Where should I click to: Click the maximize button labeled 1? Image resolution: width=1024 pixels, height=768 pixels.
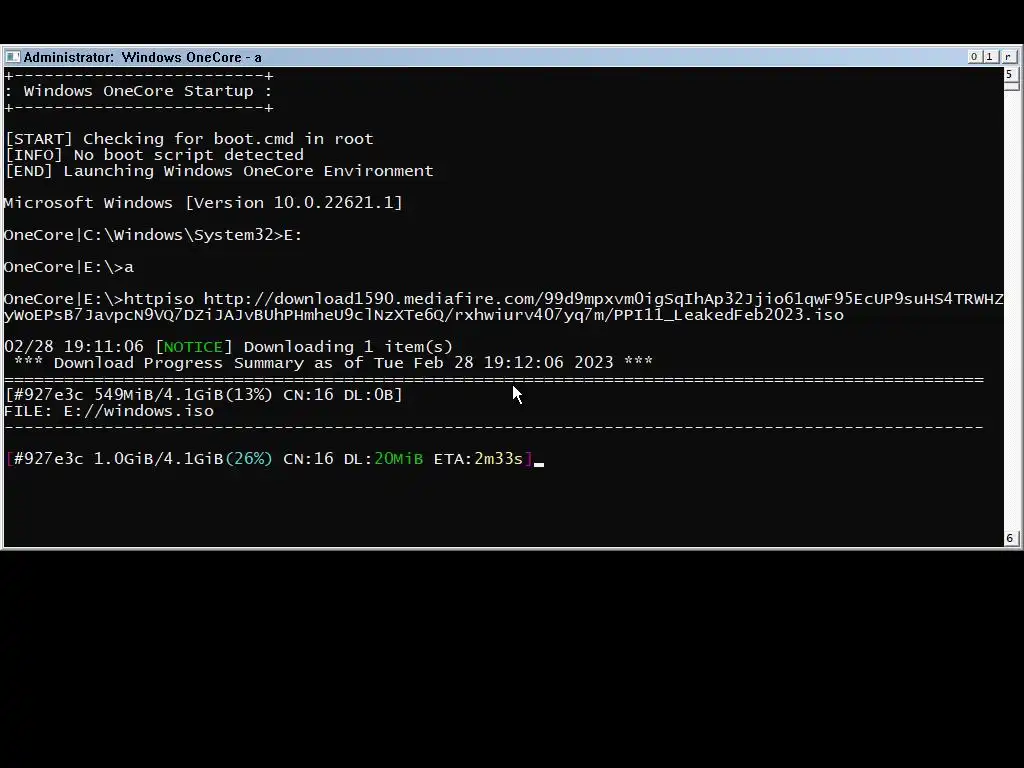[989, 57]
